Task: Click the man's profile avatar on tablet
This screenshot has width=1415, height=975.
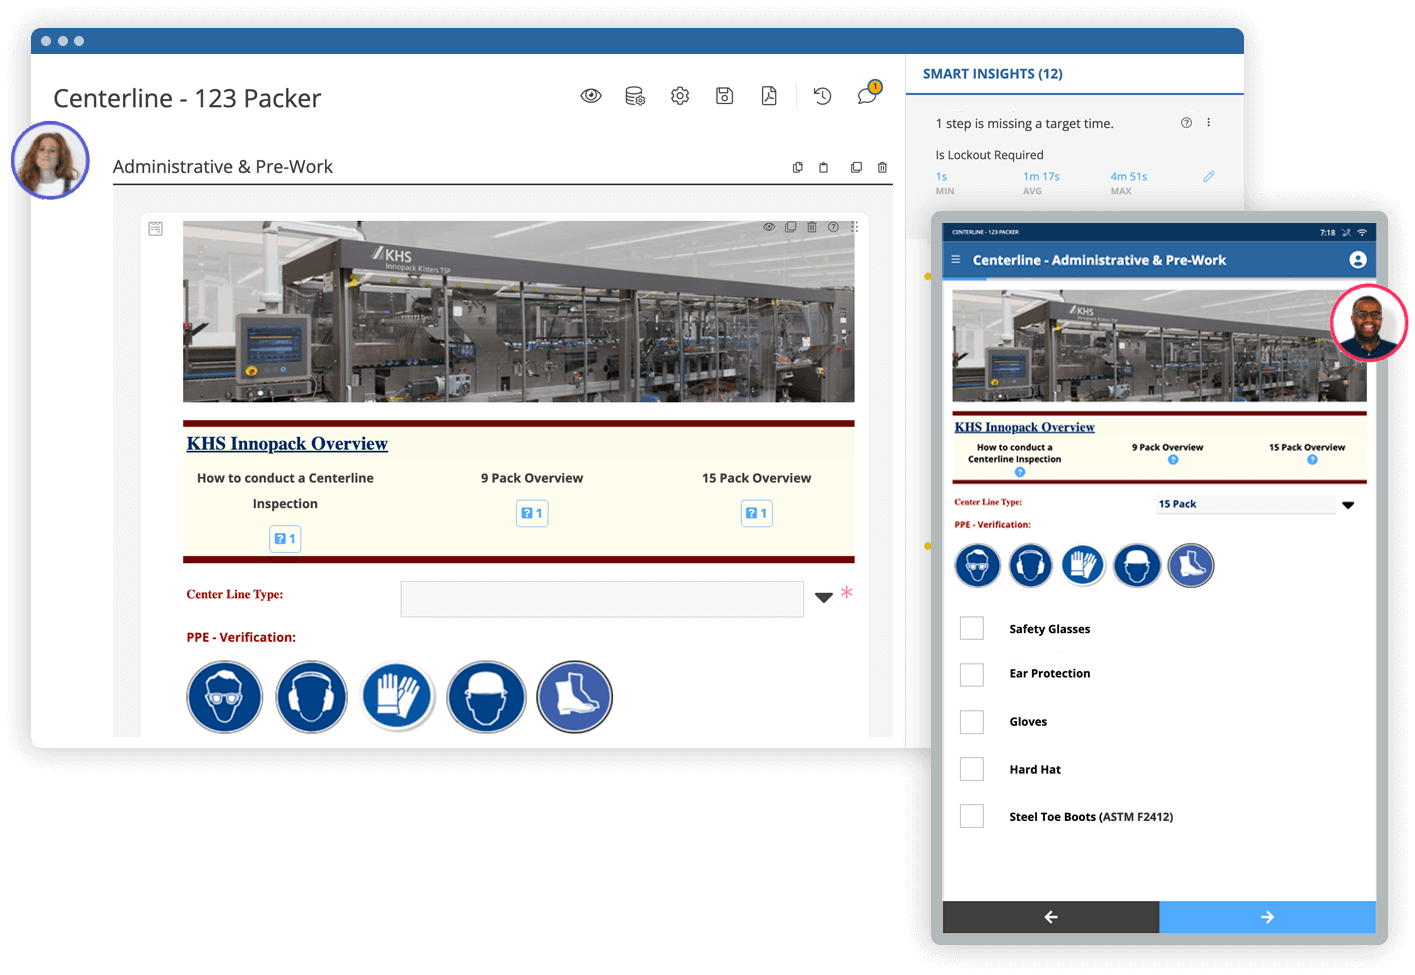Action: coord(1369,323)
